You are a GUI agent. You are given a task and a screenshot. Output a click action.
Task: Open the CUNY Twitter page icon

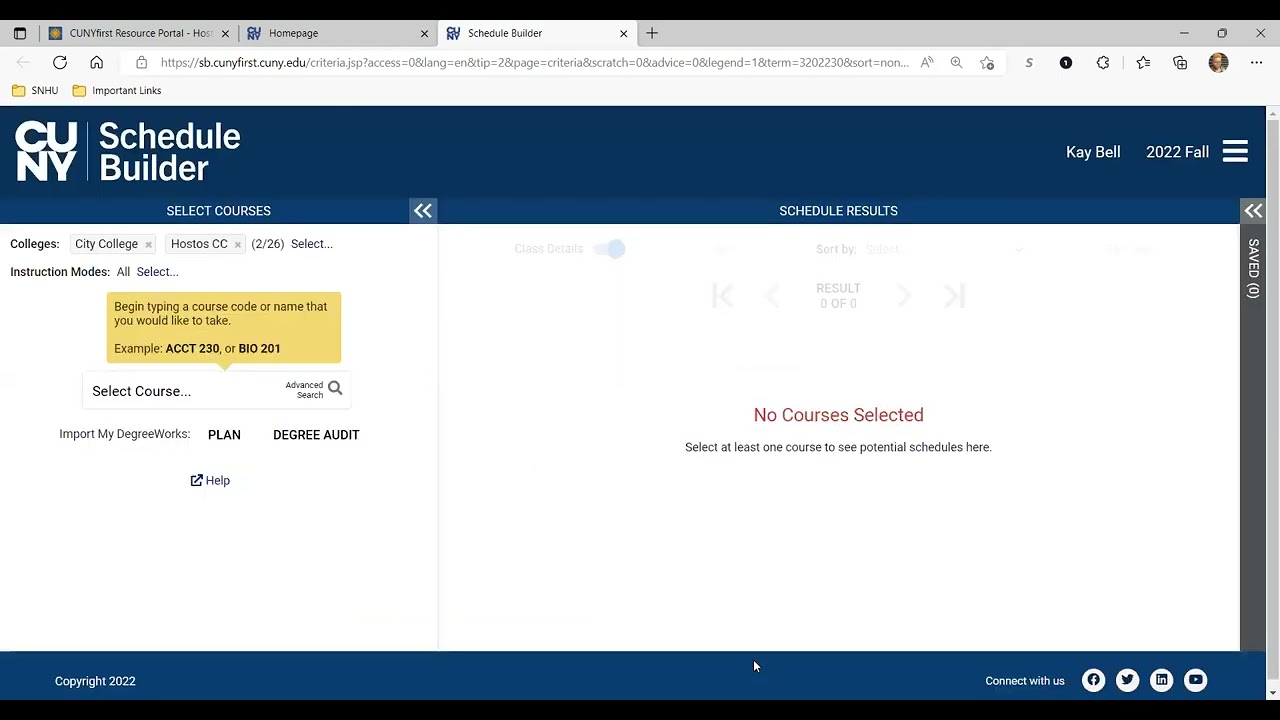tap(1127, 680)
